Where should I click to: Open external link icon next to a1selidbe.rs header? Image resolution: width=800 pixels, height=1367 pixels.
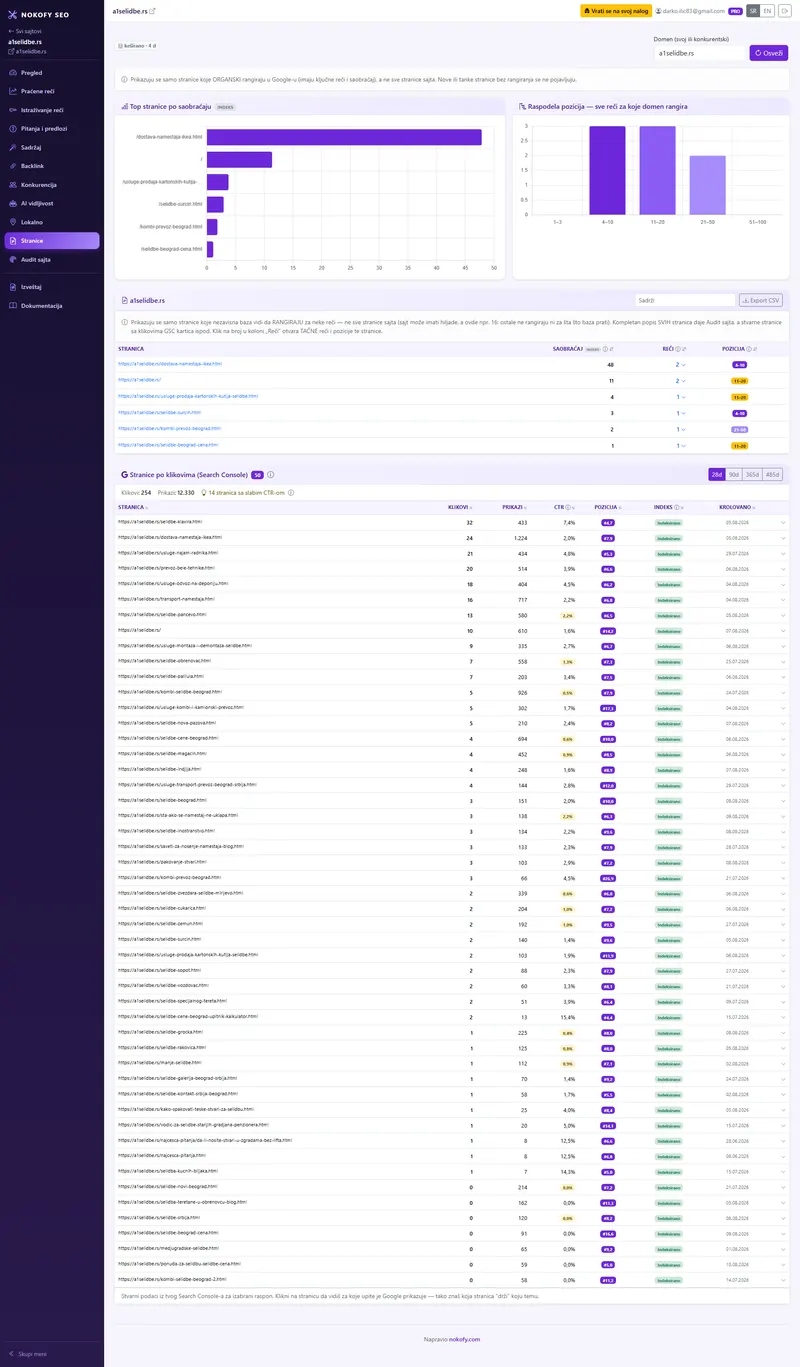pyautogui.click(x=152, y=10)
